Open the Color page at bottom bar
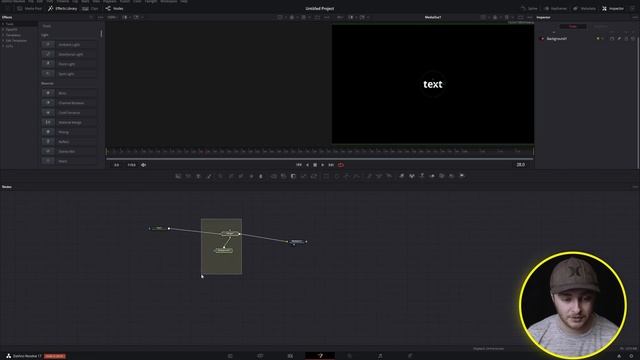640x360 pixels. coord(350,356)
